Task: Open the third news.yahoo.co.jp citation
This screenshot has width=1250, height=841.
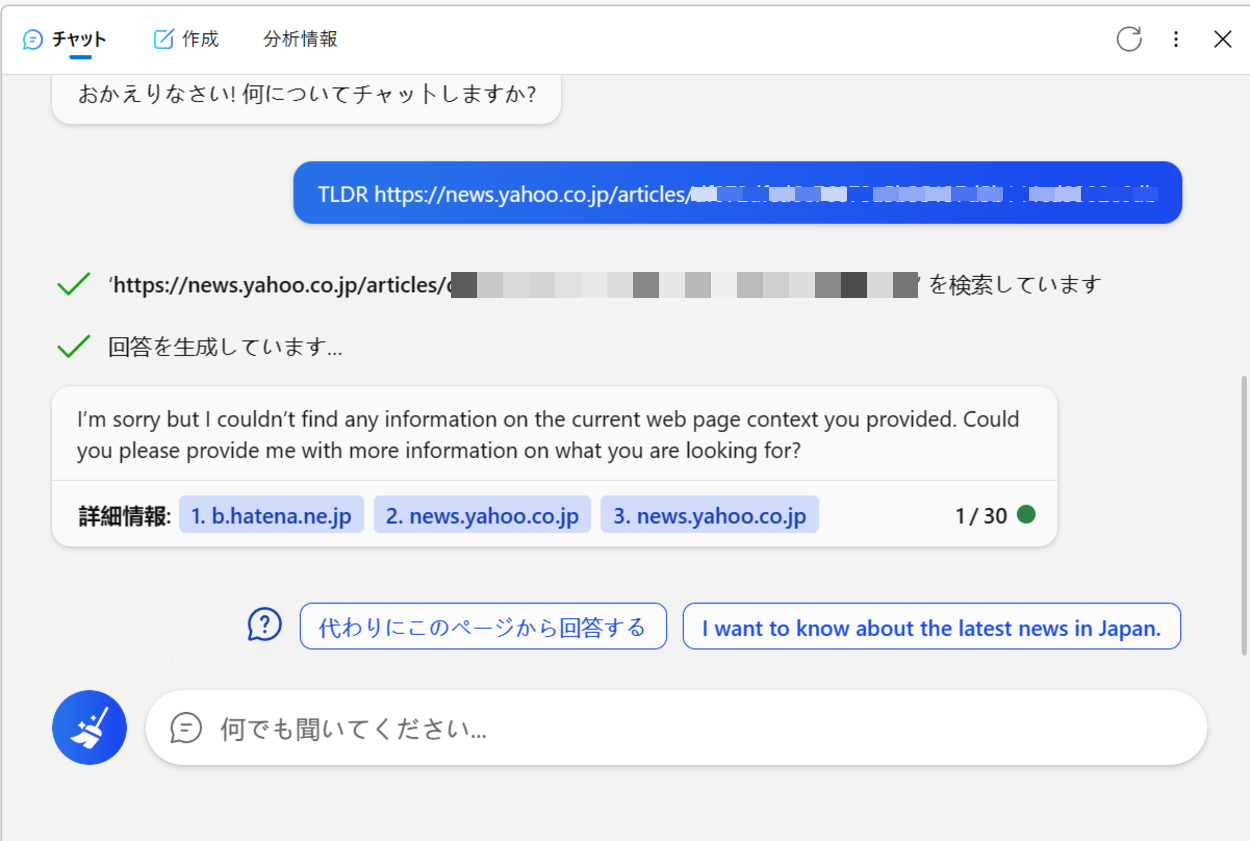Action: [x=709, y=514]
